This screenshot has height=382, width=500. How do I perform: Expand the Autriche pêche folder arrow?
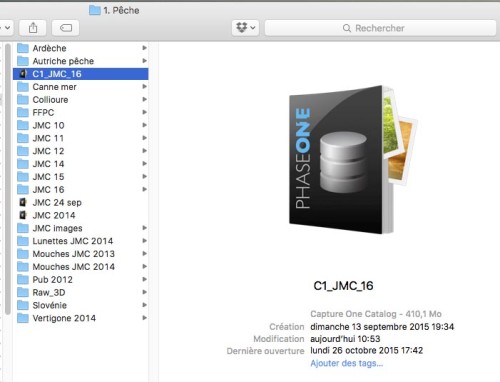[x=144, y=61]
